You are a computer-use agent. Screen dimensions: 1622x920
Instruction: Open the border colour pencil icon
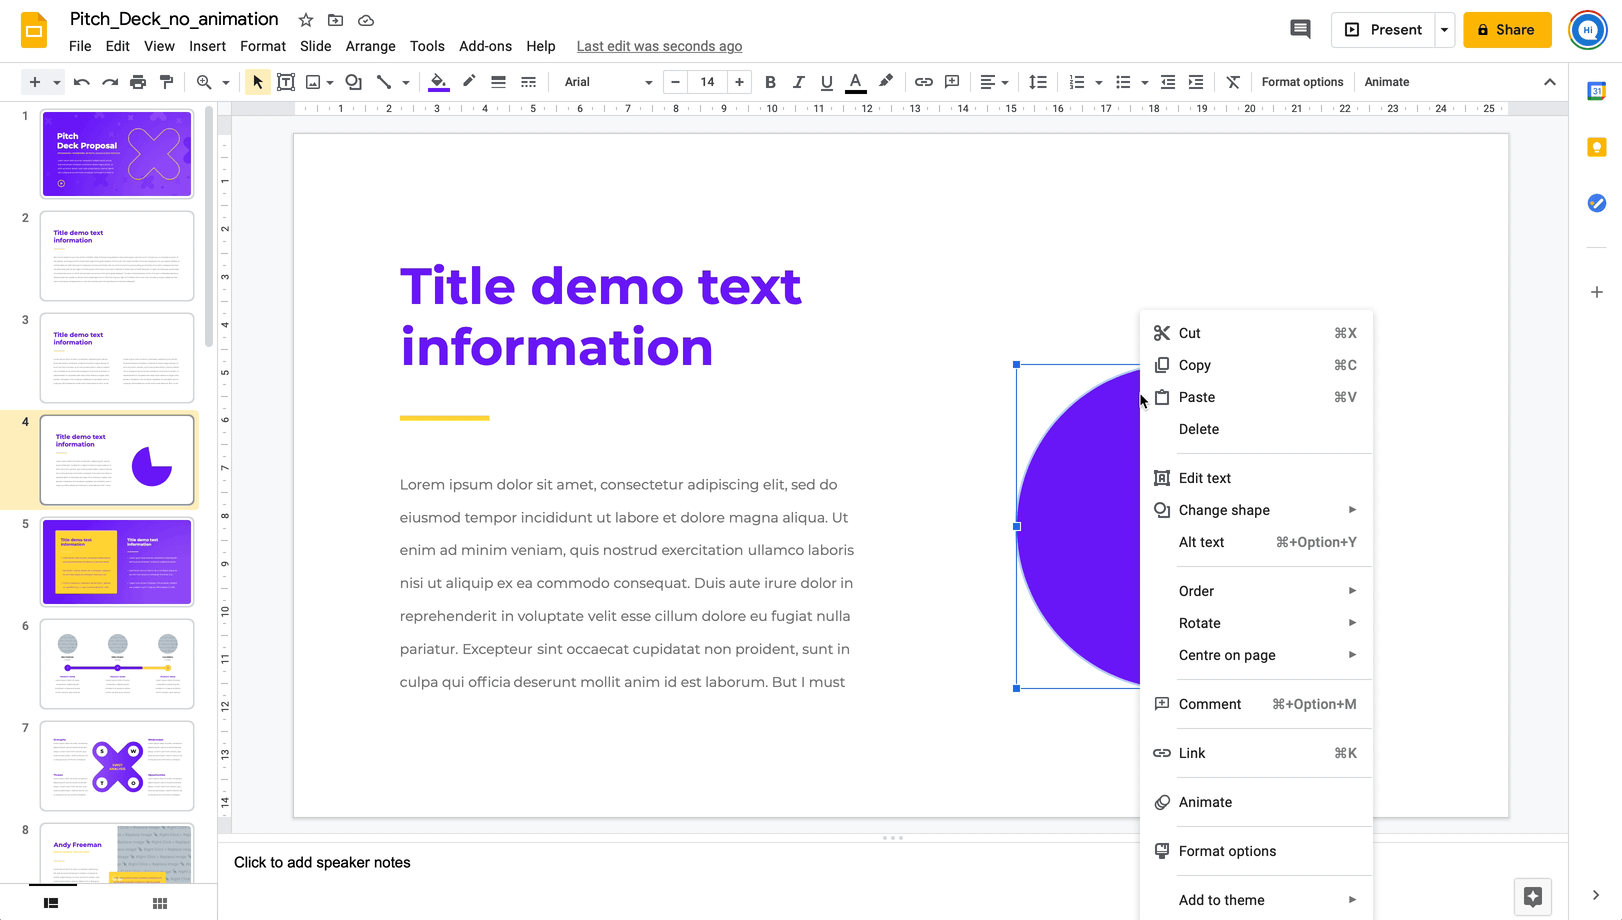(469, 82)
